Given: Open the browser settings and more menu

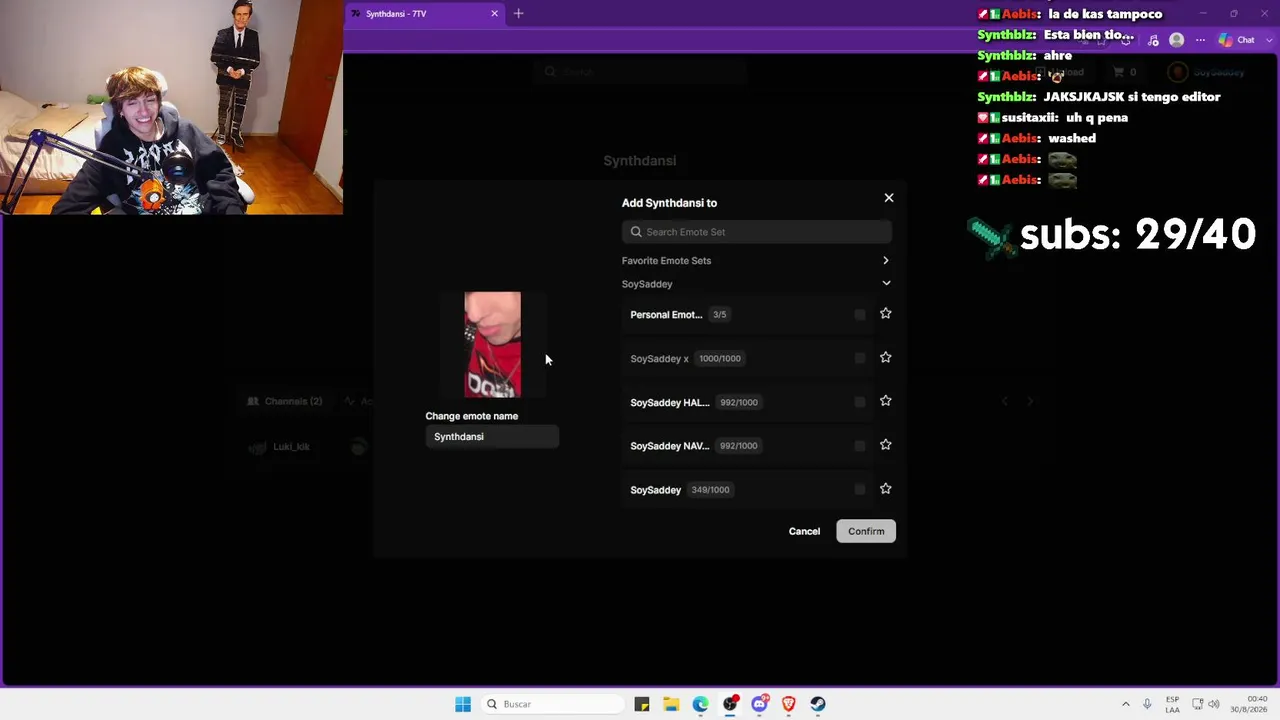Looking at the screenshot, I should [x=1200, y=40].
